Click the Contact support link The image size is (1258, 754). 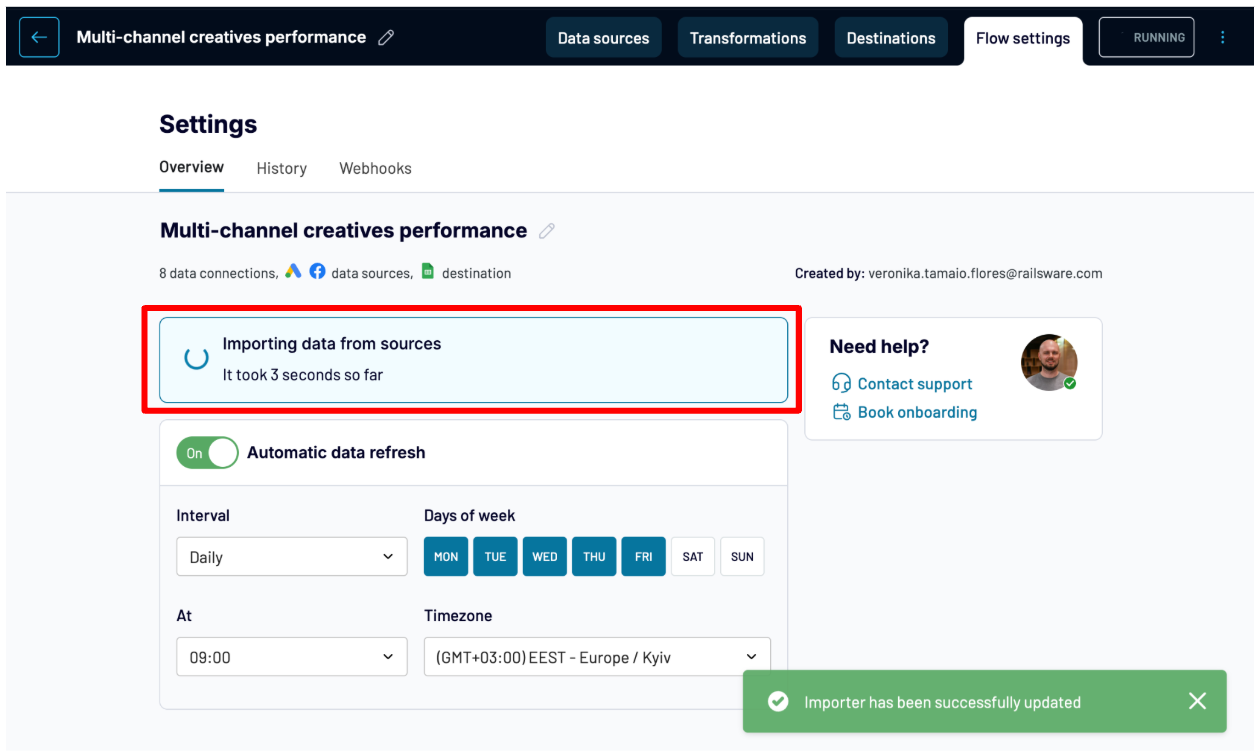point(914,384)
